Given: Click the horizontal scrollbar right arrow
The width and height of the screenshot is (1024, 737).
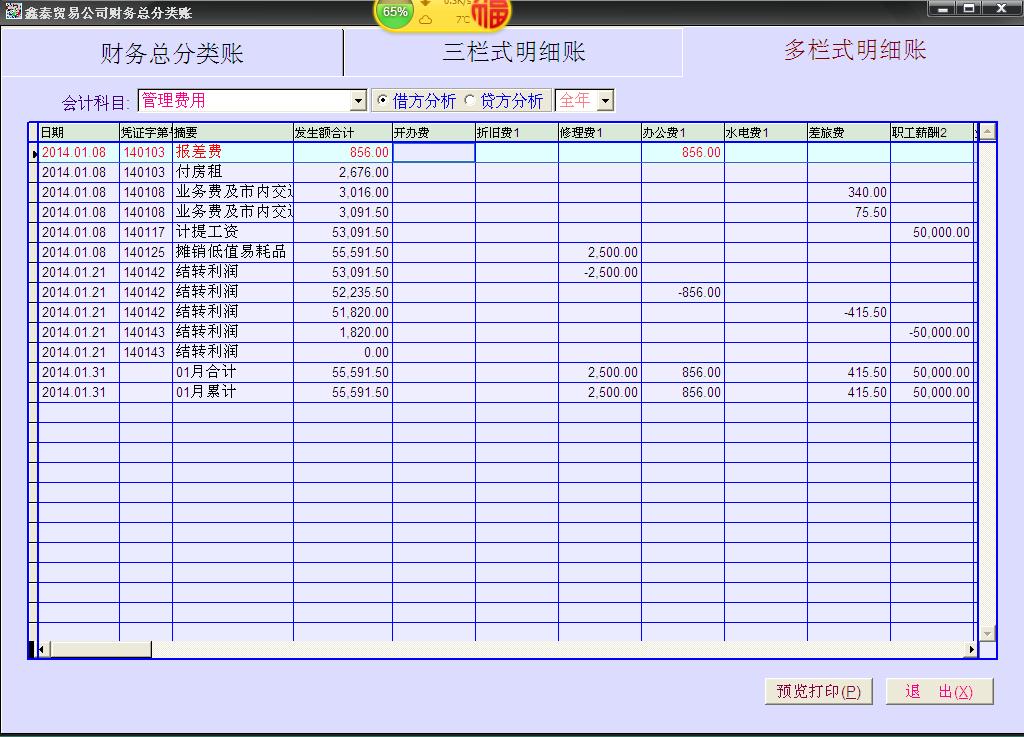Looking at the screenshot, I should (x=970, y=650).
